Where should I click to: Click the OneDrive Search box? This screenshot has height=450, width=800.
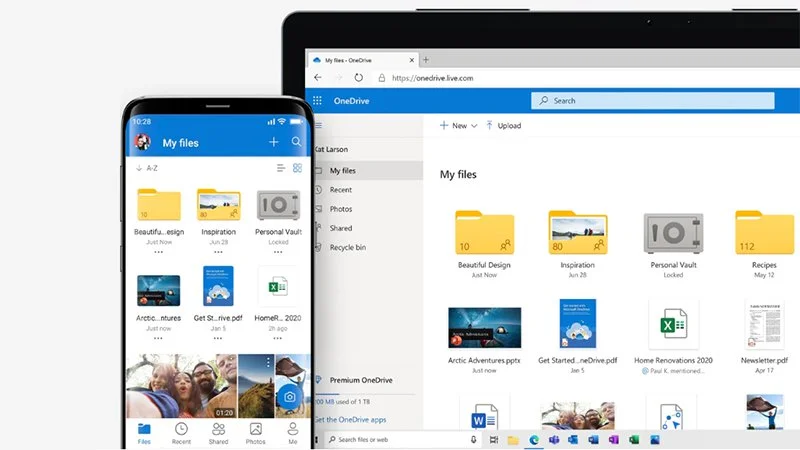pyautogui.click(x=653, y=101)
